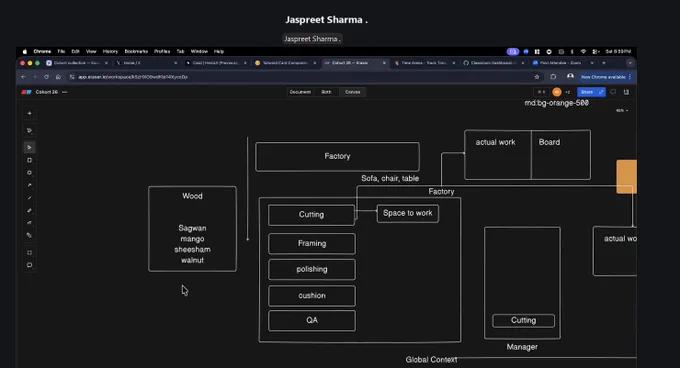Select the Wood box on the canvas

point(193,229)
